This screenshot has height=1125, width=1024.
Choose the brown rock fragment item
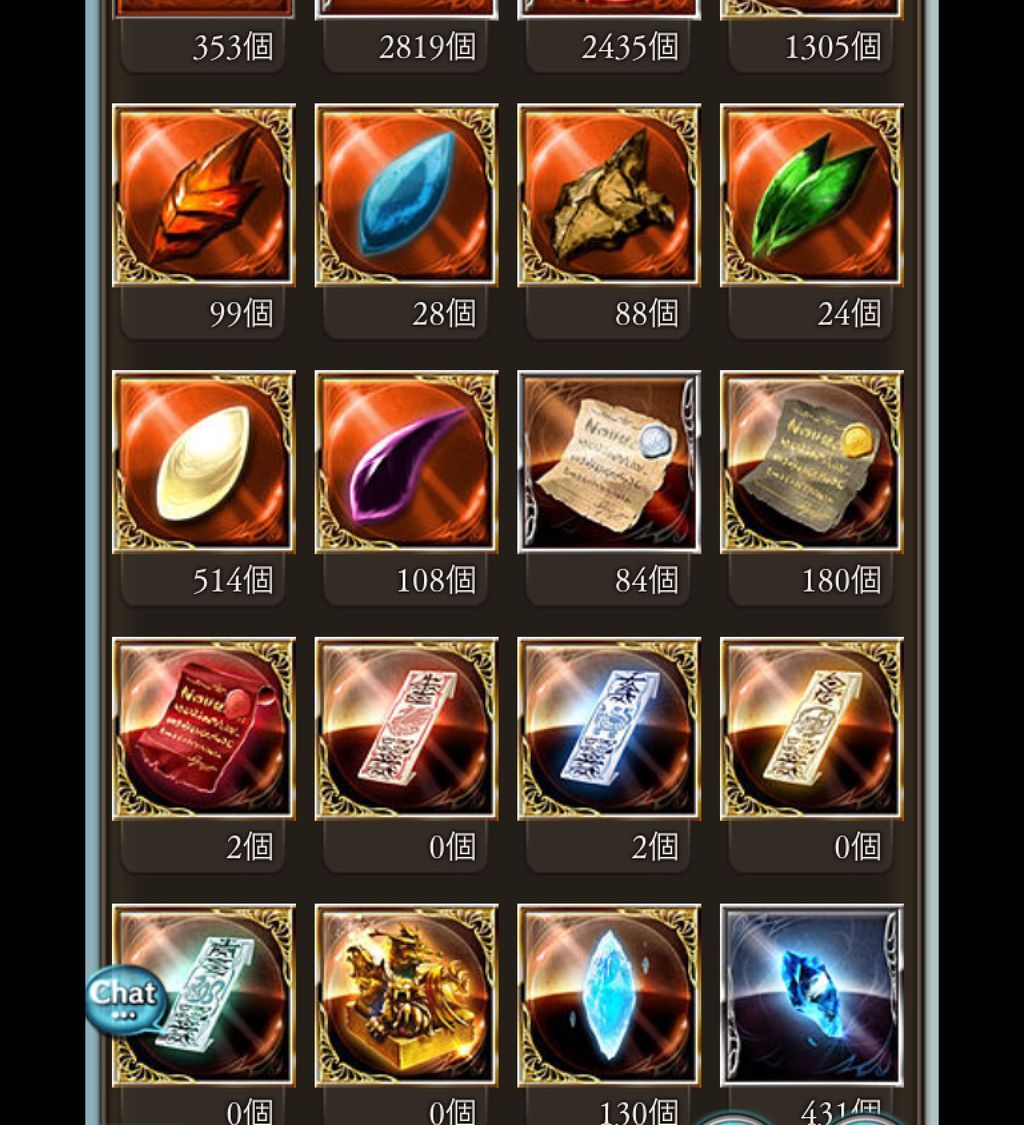[609, 195]
